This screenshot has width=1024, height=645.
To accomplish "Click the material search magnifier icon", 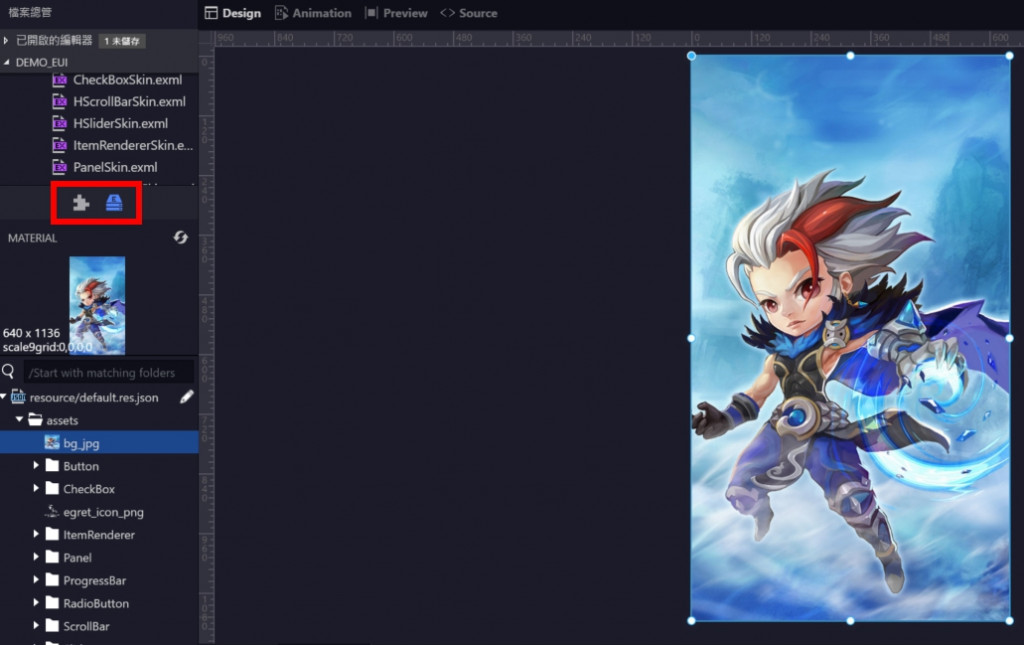I will click(x=8, y=372).
